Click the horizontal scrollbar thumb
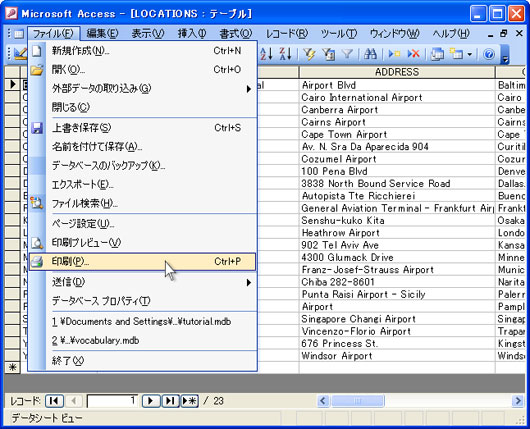 click(358, 401)
